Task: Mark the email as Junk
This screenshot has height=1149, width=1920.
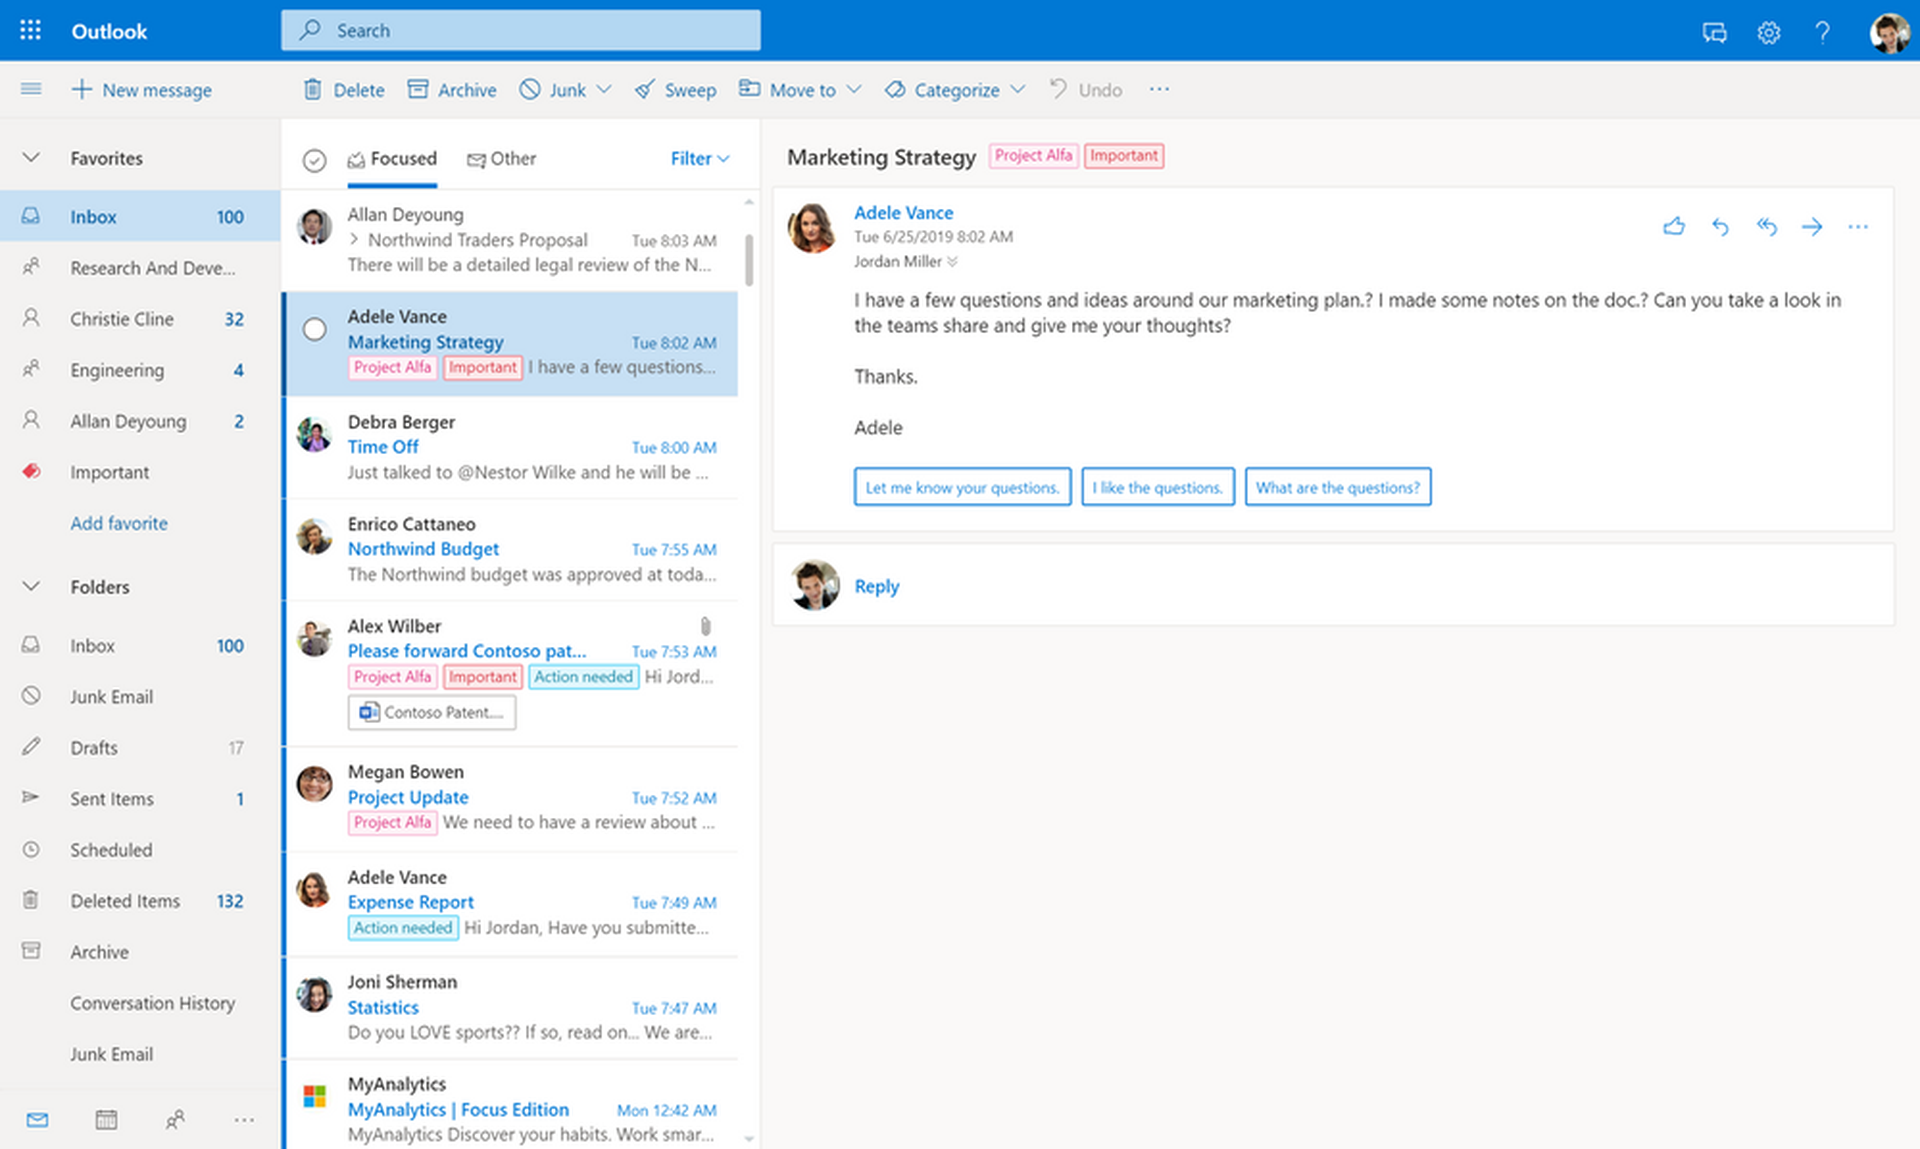Action: click(x=555, y=89)
